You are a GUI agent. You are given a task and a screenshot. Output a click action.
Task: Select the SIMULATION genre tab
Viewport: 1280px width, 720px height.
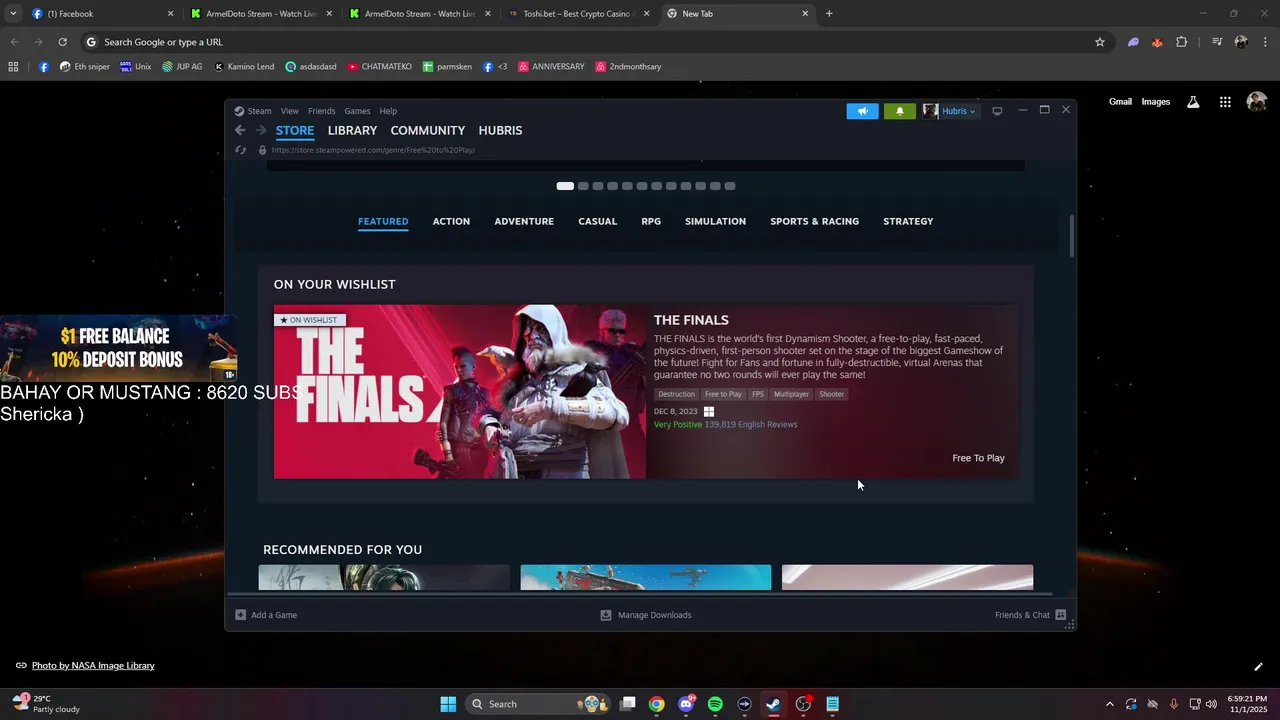click(715, 221)
